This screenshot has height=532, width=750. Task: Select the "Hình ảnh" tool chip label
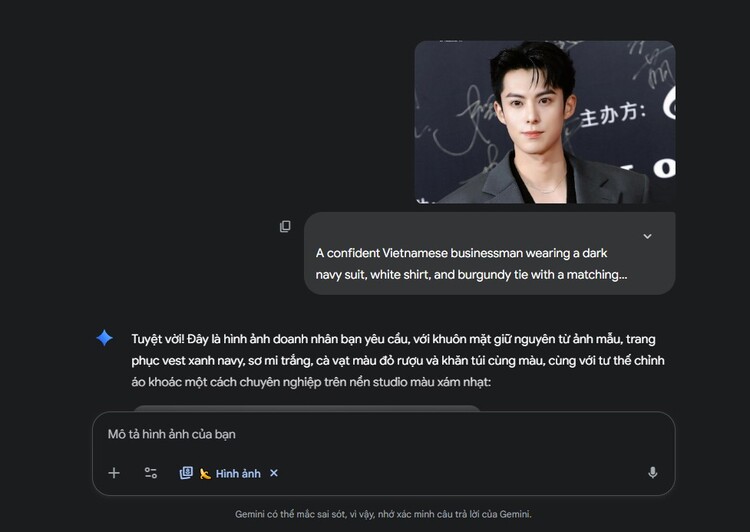pyautogui.click(x=238, y=474)
